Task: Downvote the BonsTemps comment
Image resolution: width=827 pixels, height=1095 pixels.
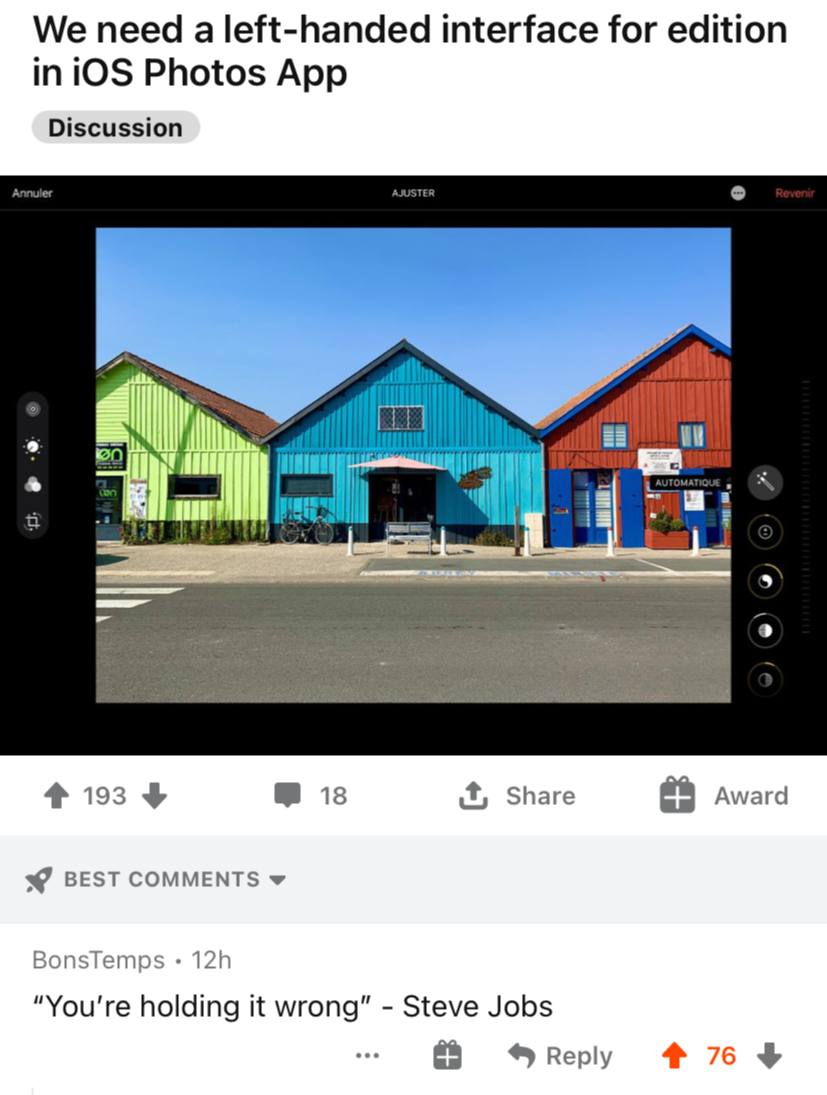Action: pos(769,1056)
